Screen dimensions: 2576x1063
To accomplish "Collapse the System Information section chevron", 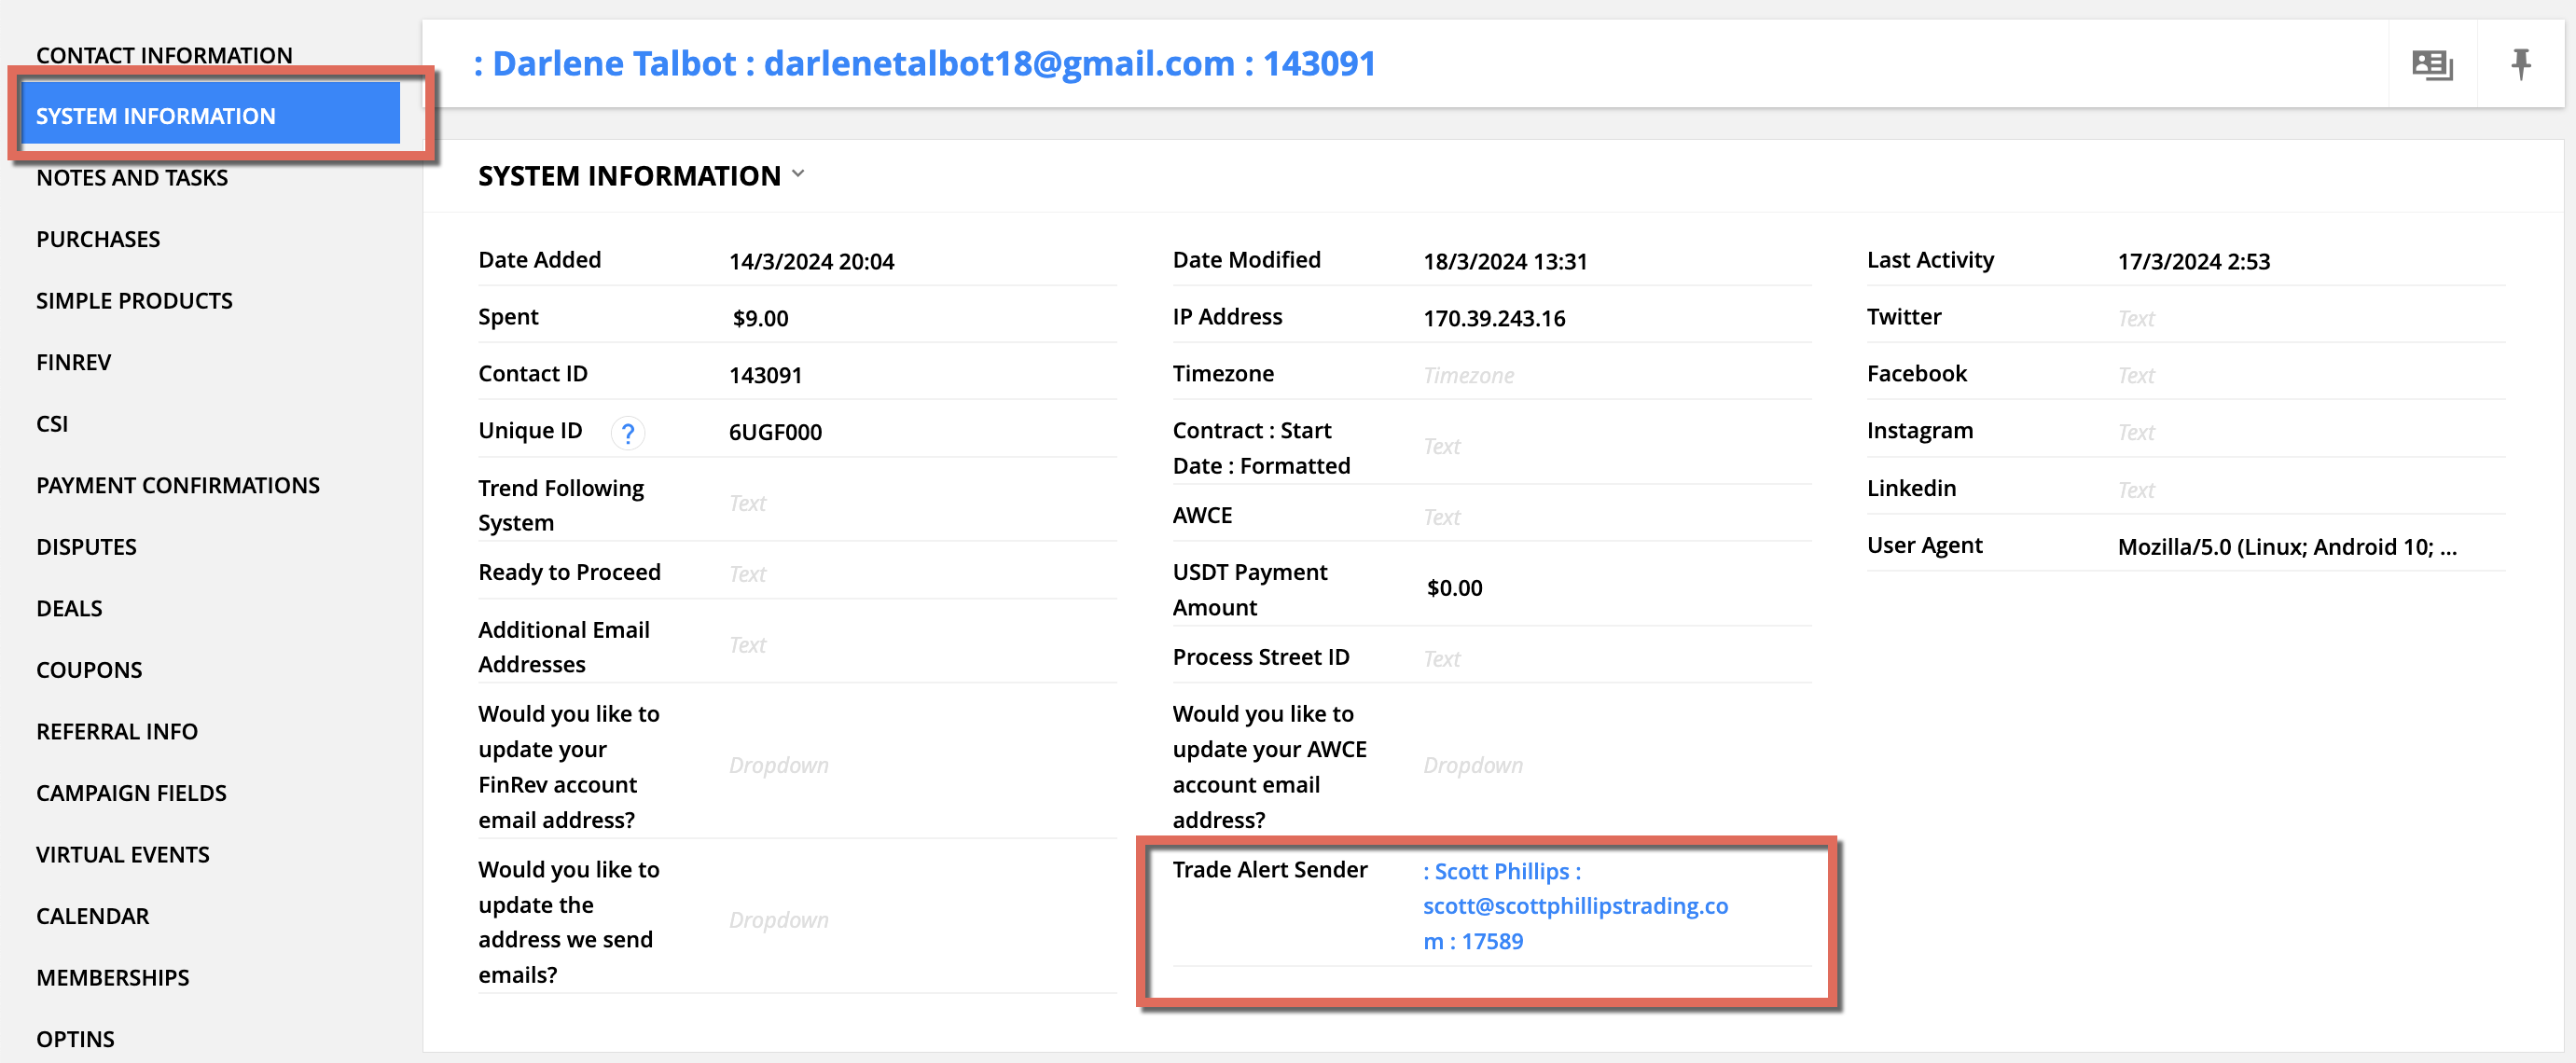I will (x=798, y=174).
